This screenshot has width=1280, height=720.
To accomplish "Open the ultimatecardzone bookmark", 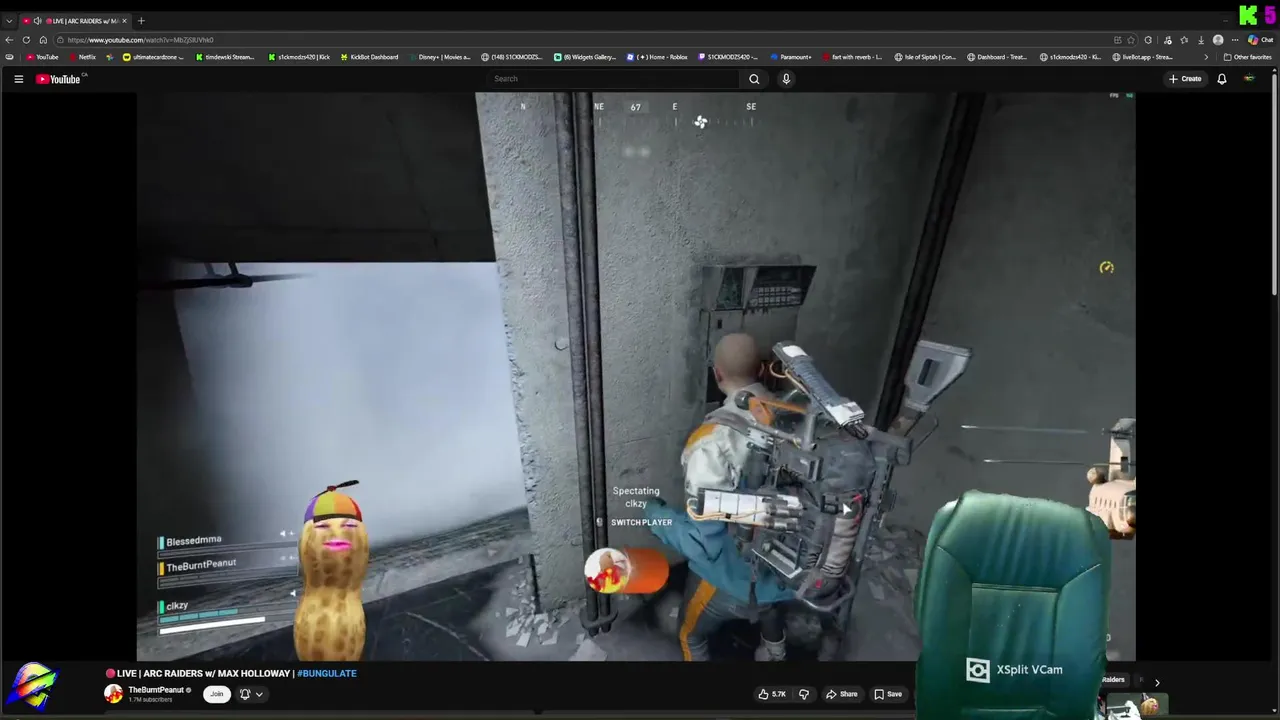I will click(x=154, y=57).
